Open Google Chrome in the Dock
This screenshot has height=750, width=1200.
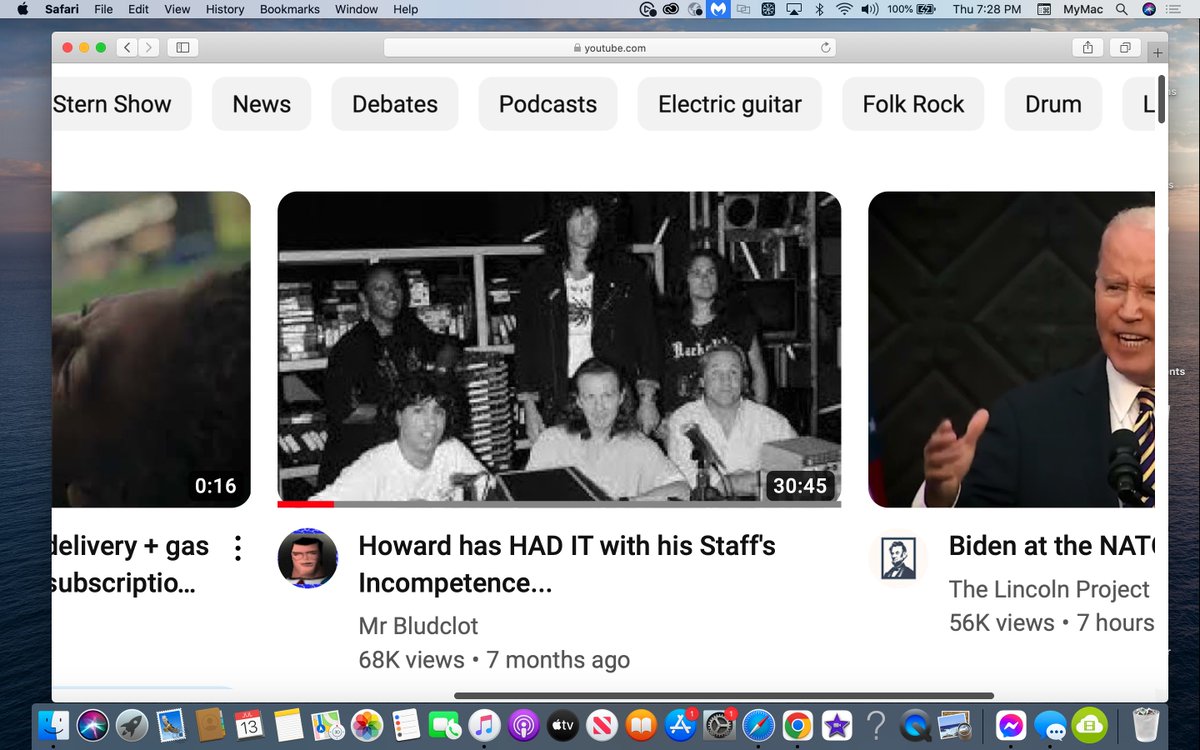pos(797,724)
